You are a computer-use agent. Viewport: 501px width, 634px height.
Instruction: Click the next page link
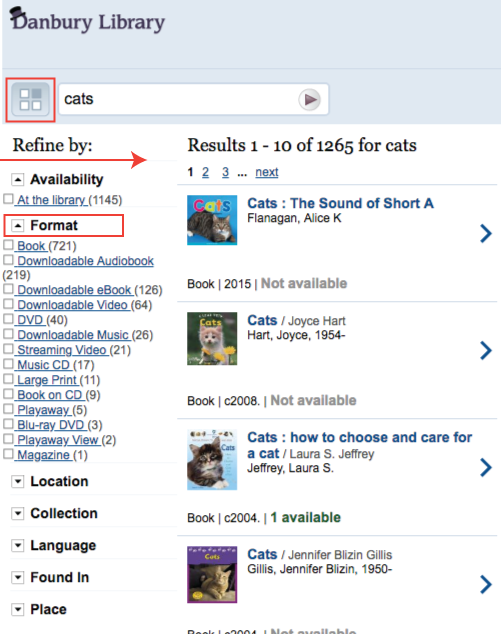(x=266, y=172)
